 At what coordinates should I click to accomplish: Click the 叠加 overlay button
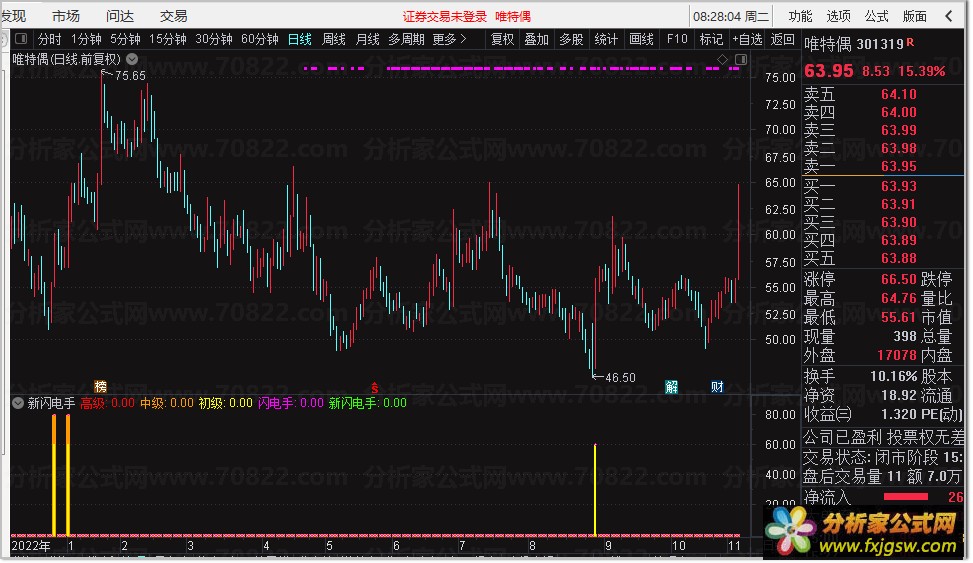coord(537,40)
